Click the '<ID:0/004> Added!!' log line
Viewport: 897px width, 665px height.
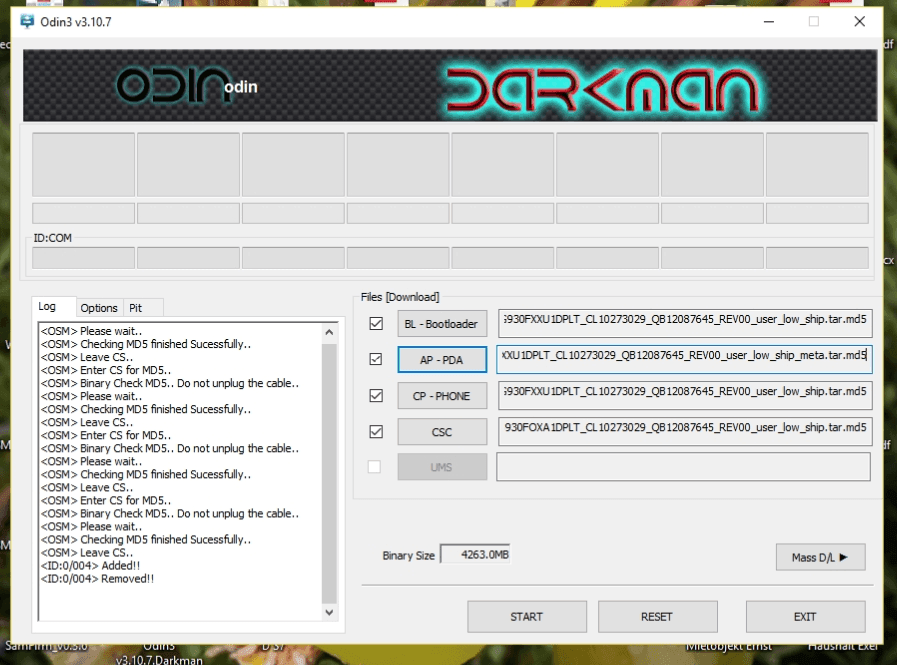90,565
